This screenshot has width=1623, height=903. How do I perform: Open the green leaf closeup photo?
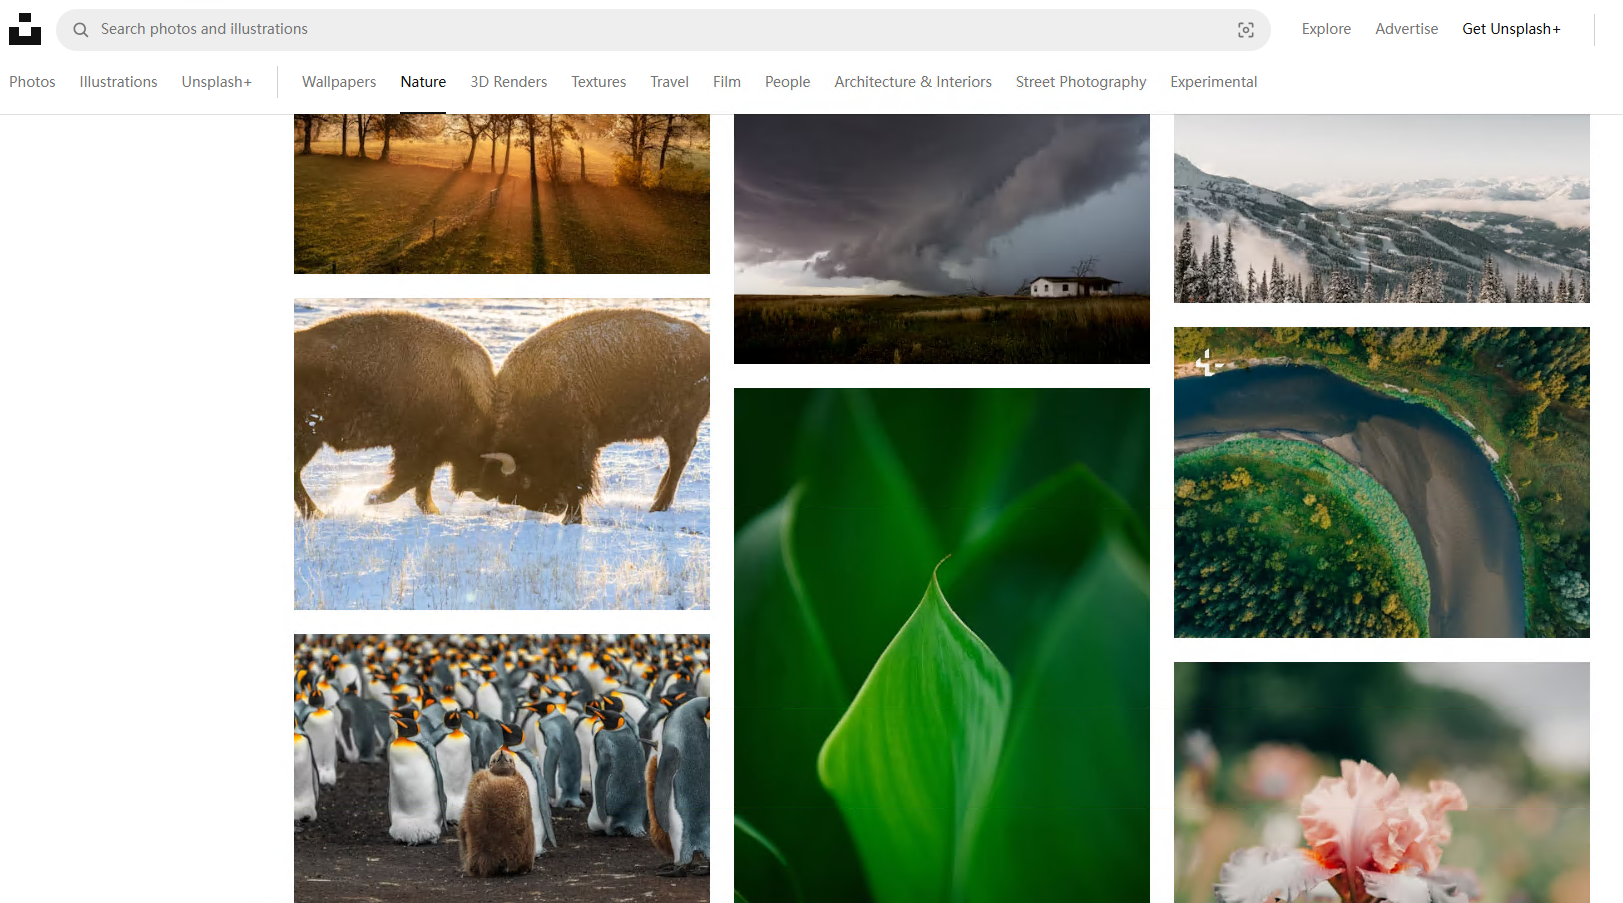point(942,645)
